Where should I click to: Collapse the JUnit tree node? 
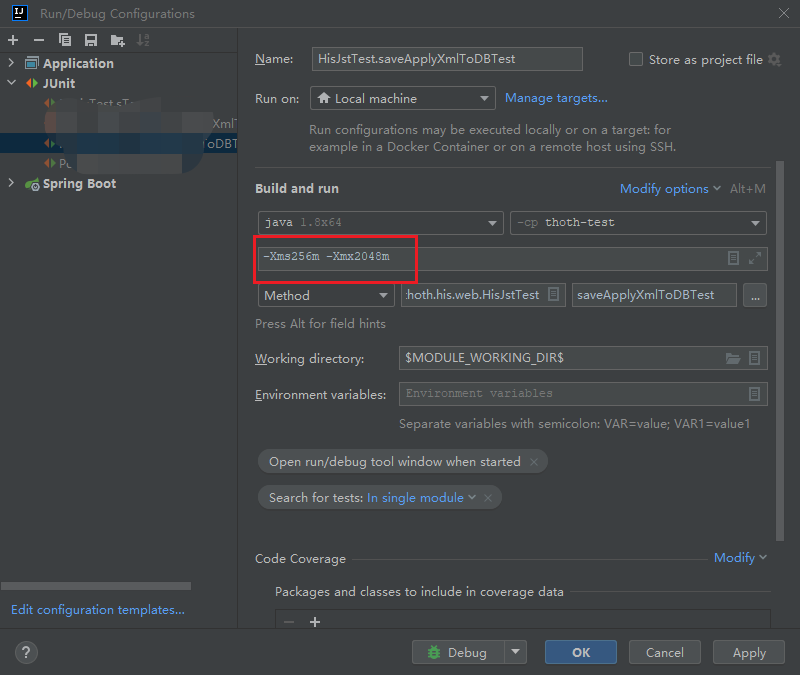coord(11,83)
